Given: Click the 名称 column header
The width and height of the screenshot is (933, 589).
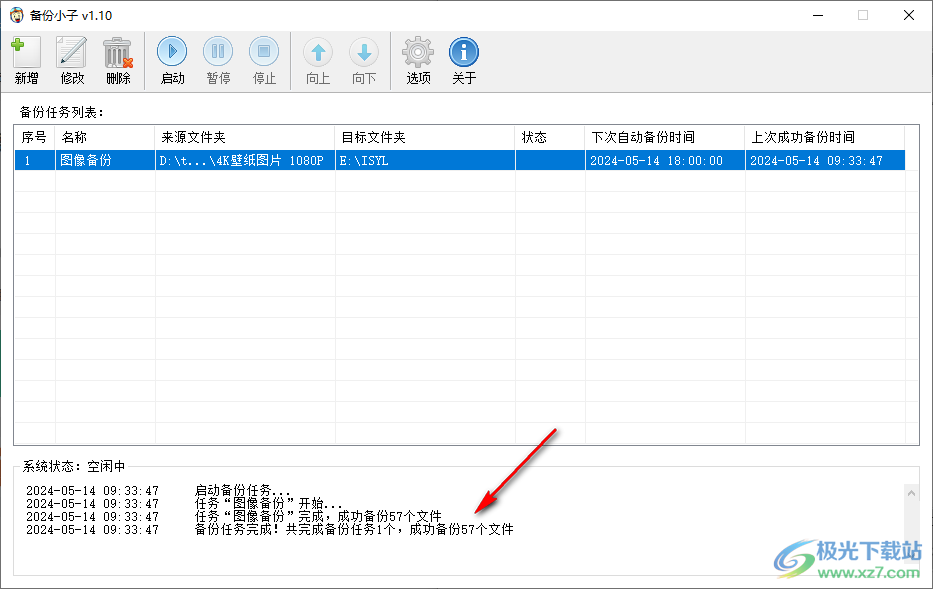Looking at the screenshot, I should click(x=104, y=137).
